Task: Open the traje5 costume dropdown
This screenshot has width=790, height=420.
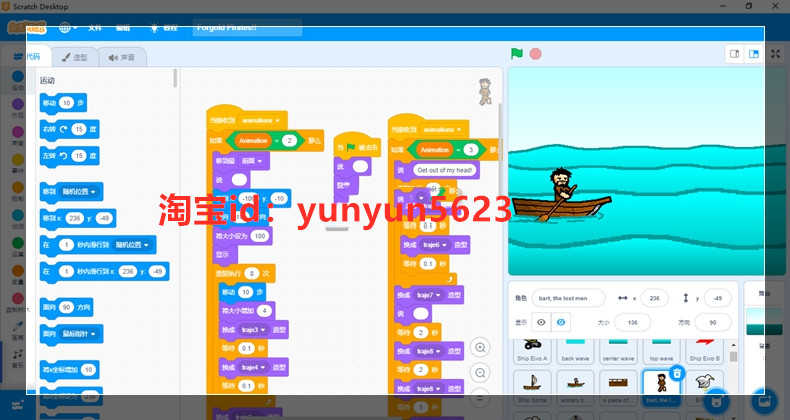Action: click(428, 351)
